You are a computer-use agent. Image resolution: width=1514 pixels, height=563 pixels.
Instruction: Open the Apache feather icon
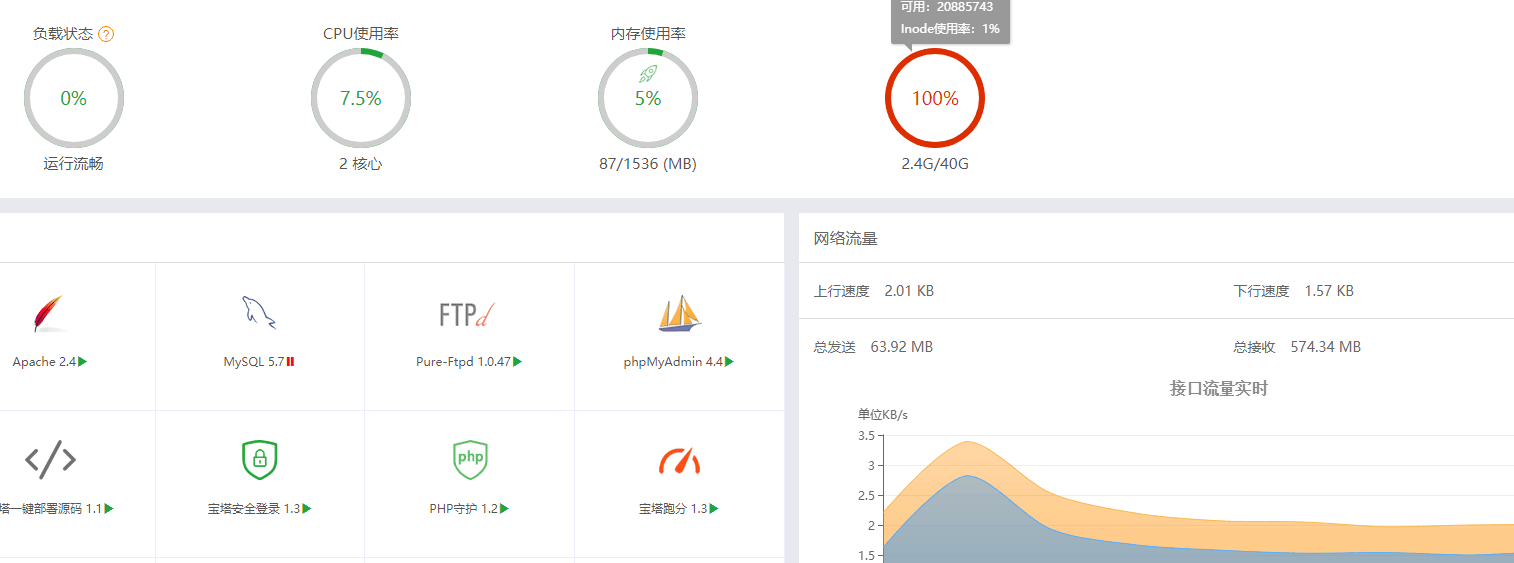coord(49,313)
